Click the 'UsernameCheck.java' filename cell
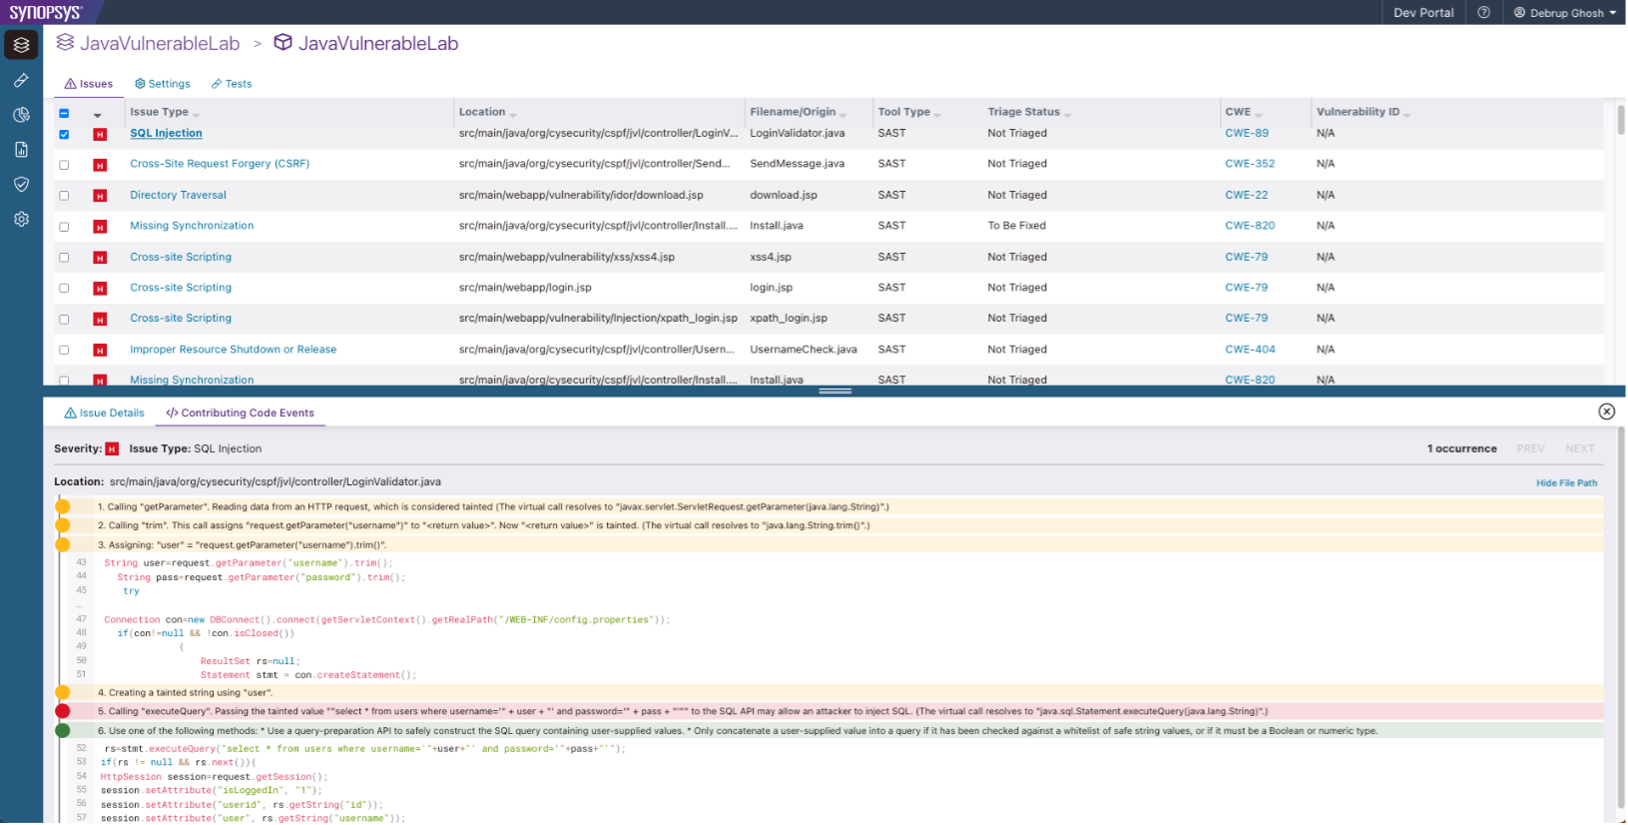 pos(803,349)
